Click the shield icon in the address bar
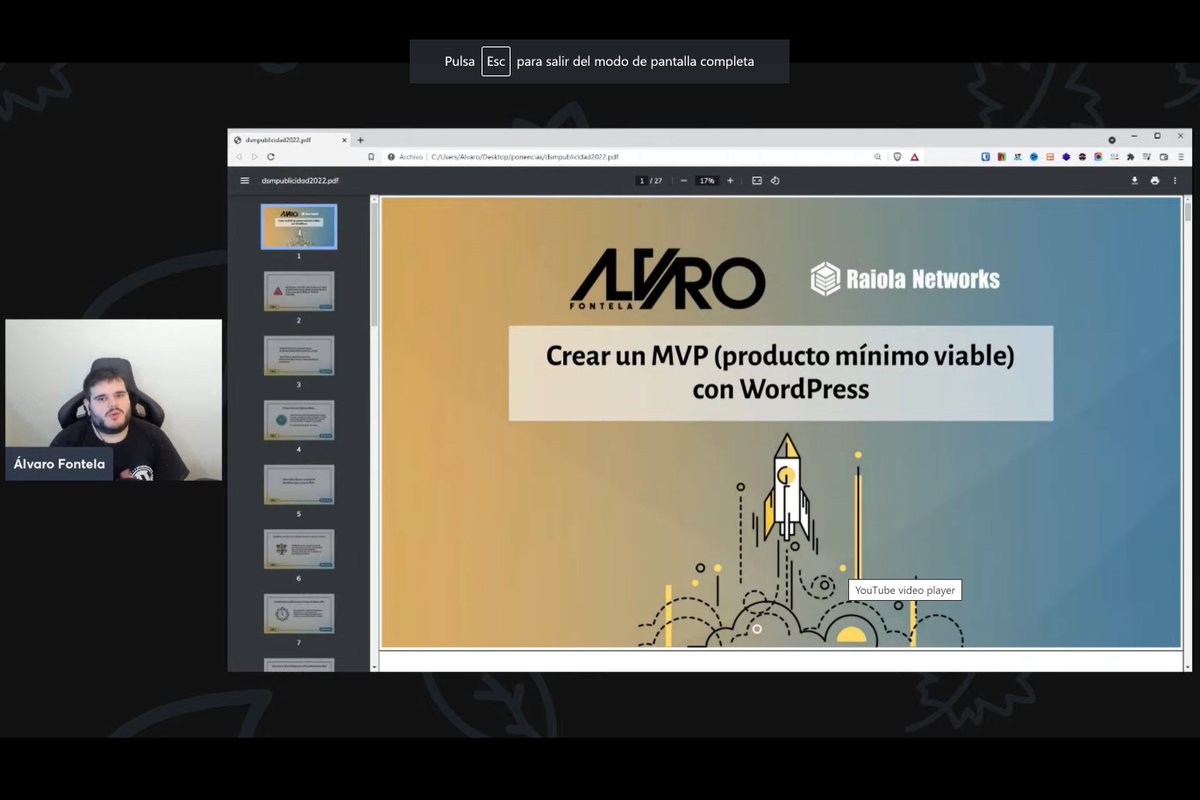Viewport: 1200px width, 800px height. (897, 157)
